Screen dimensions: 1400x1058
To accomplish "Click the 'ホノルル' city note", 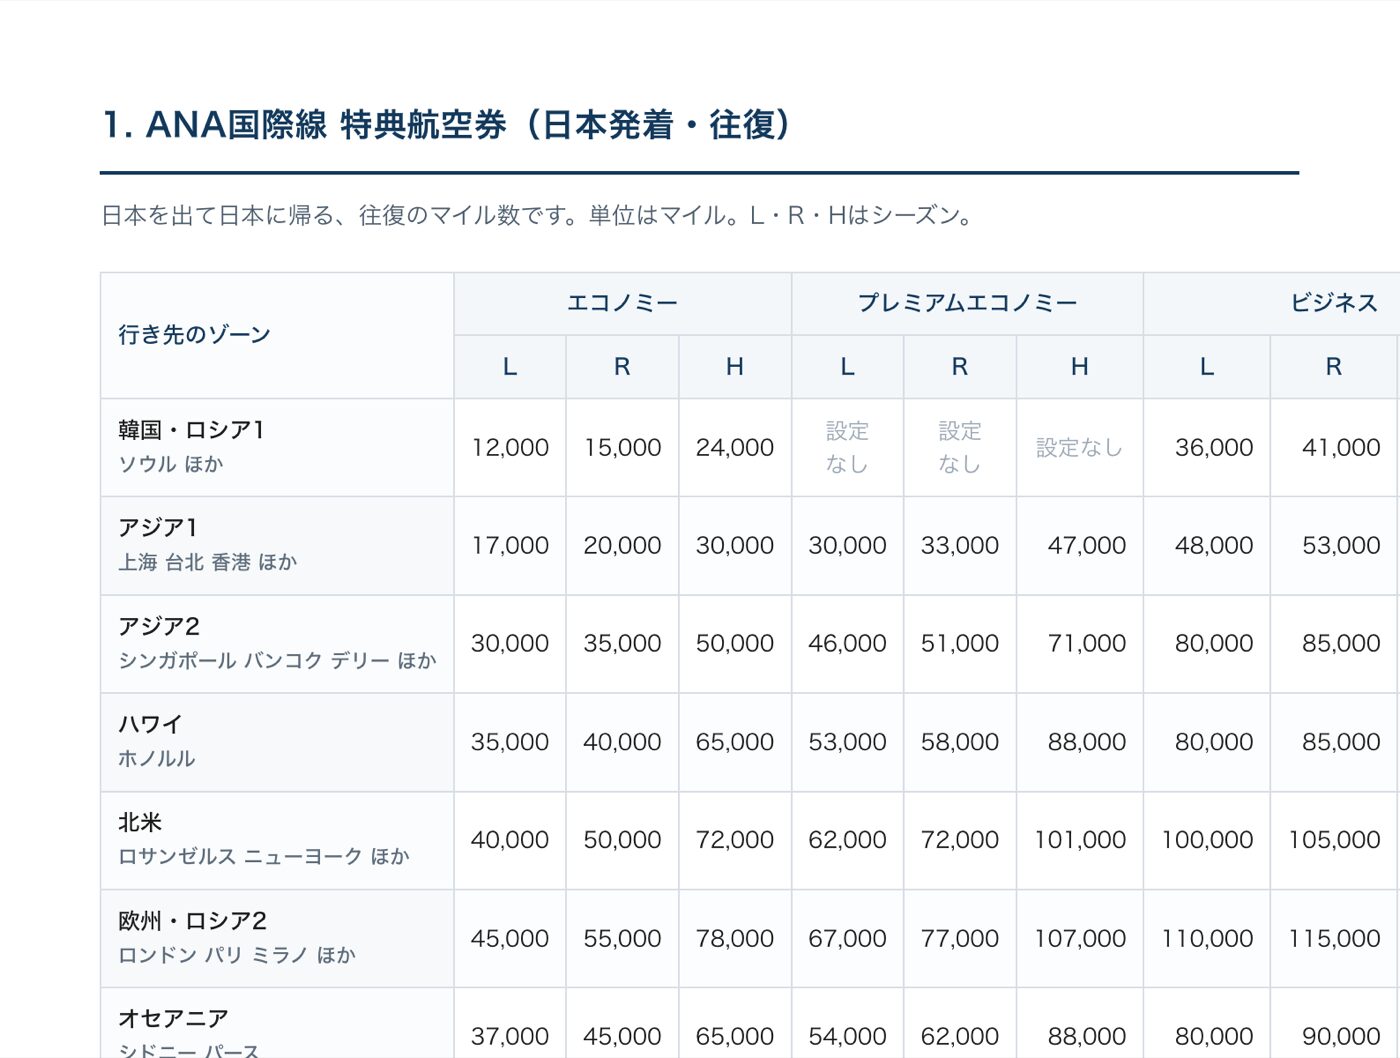I will coord(157,759).
